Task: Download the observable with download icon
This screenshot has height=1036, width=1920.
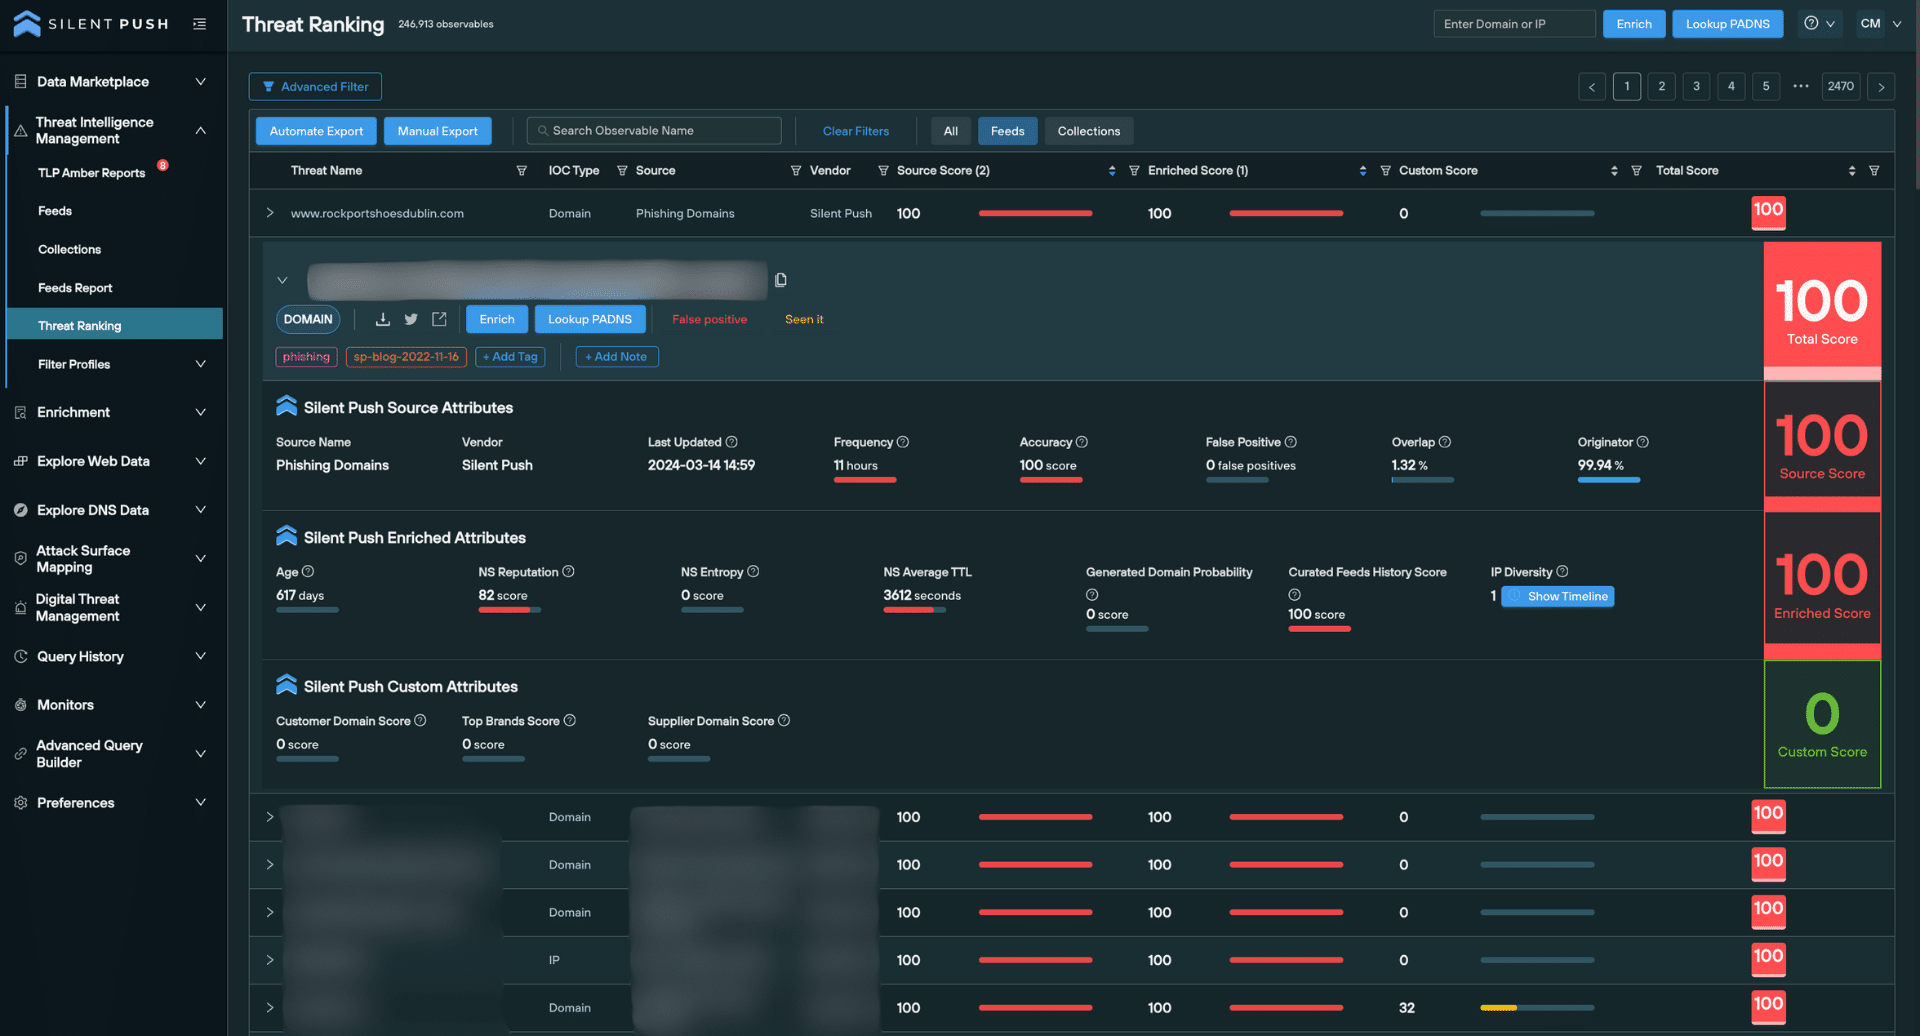Action: [x=382, y=319]
